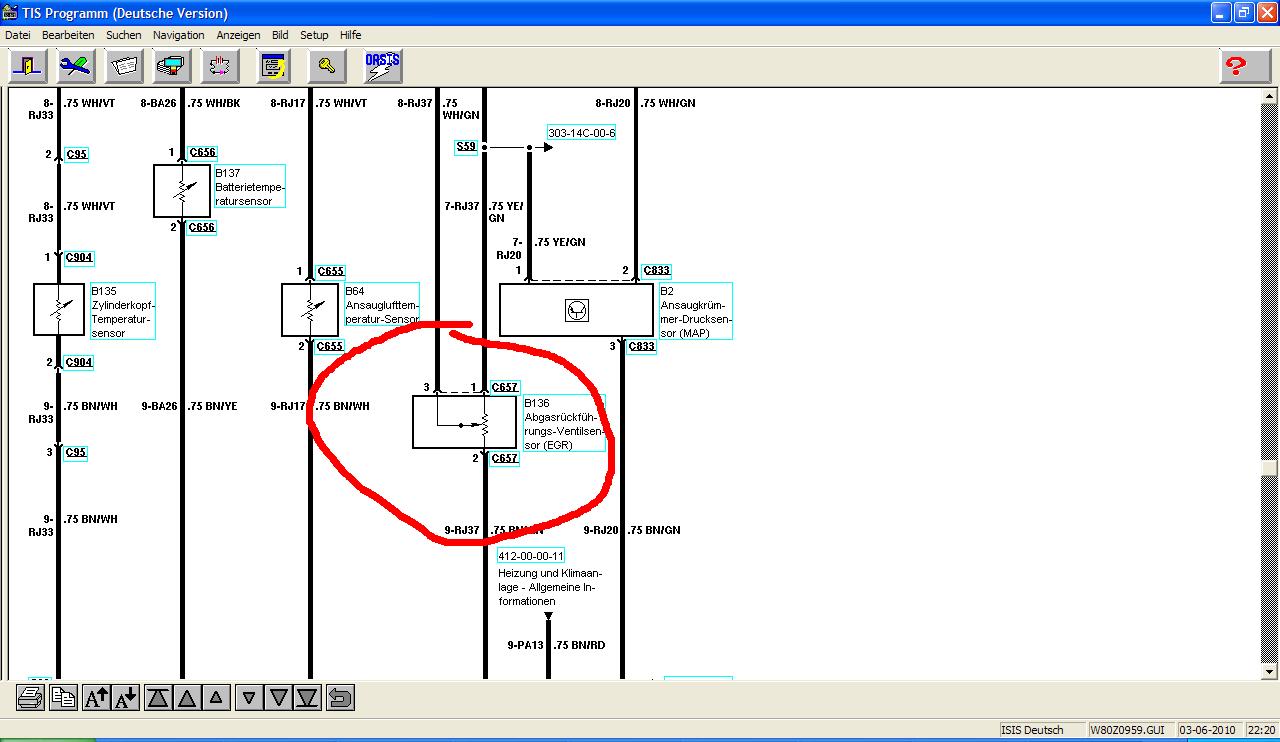Screen dimensions: 1280x742
Task: Open the Setup menu
Action: point(314,35)
